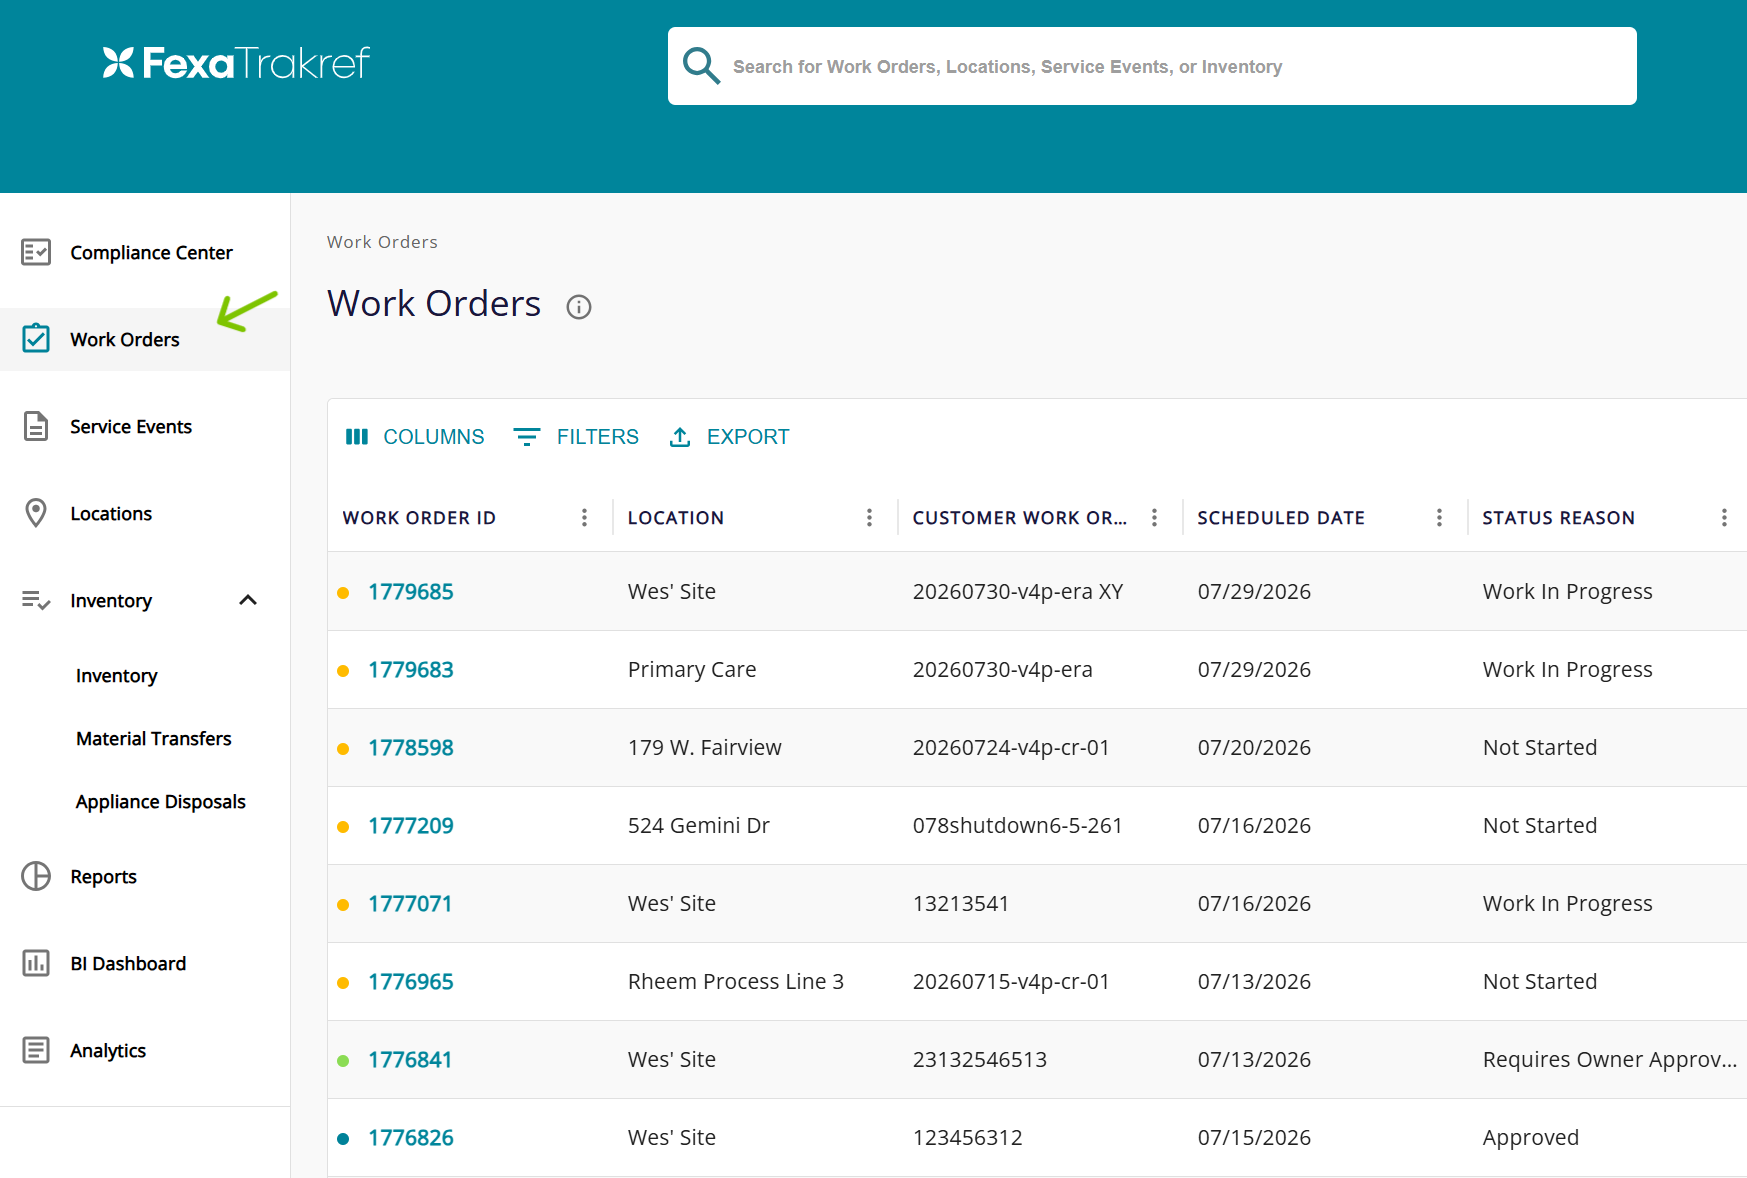Click the search magnifier icon
1747x1178 pixels.
click(701, 66)
